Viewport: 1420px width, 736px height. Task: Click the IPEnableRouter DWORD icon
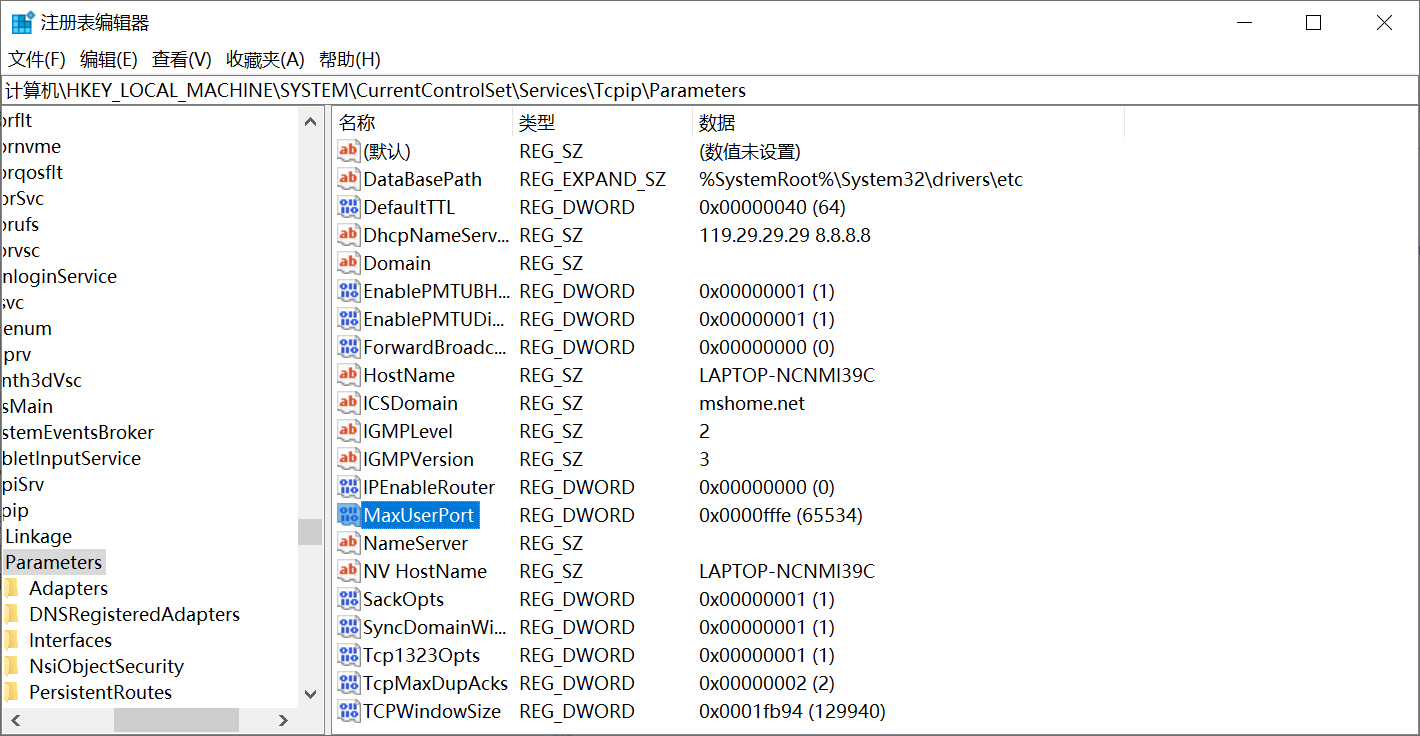click(348, 487)
